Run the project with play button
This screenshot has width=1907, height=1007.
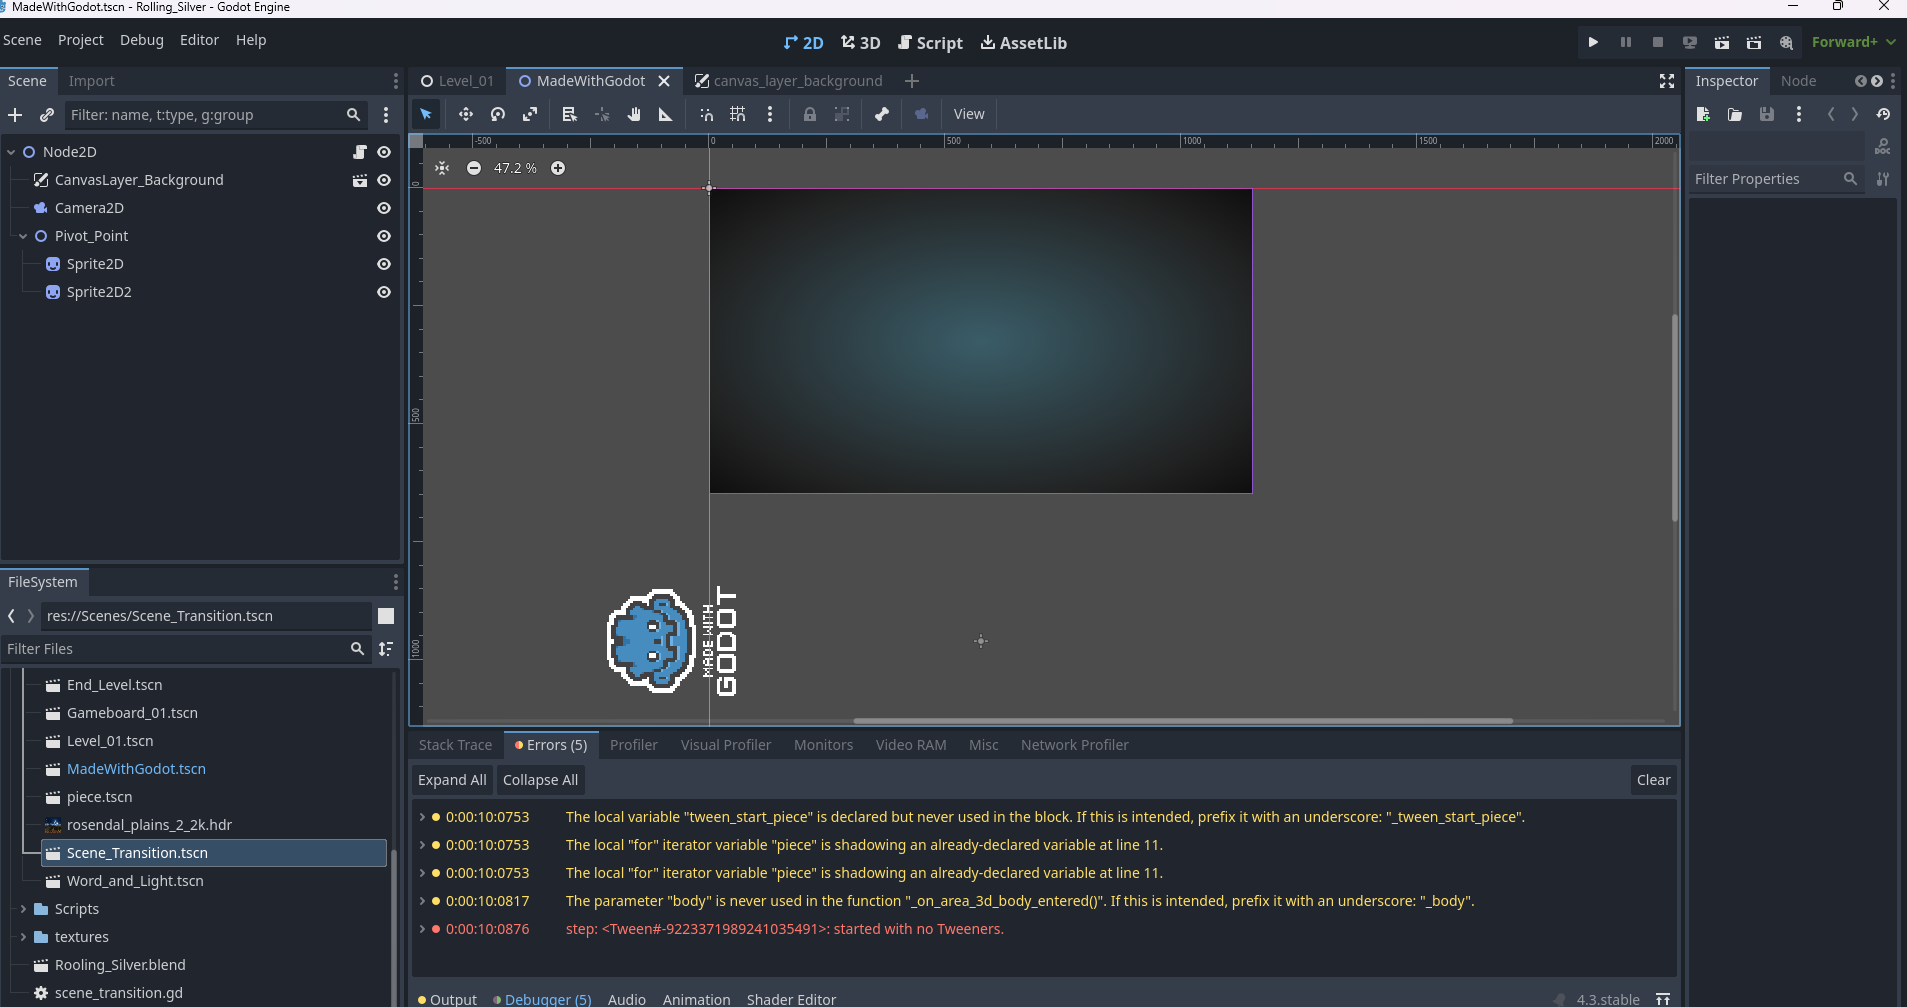[1593, 42]
